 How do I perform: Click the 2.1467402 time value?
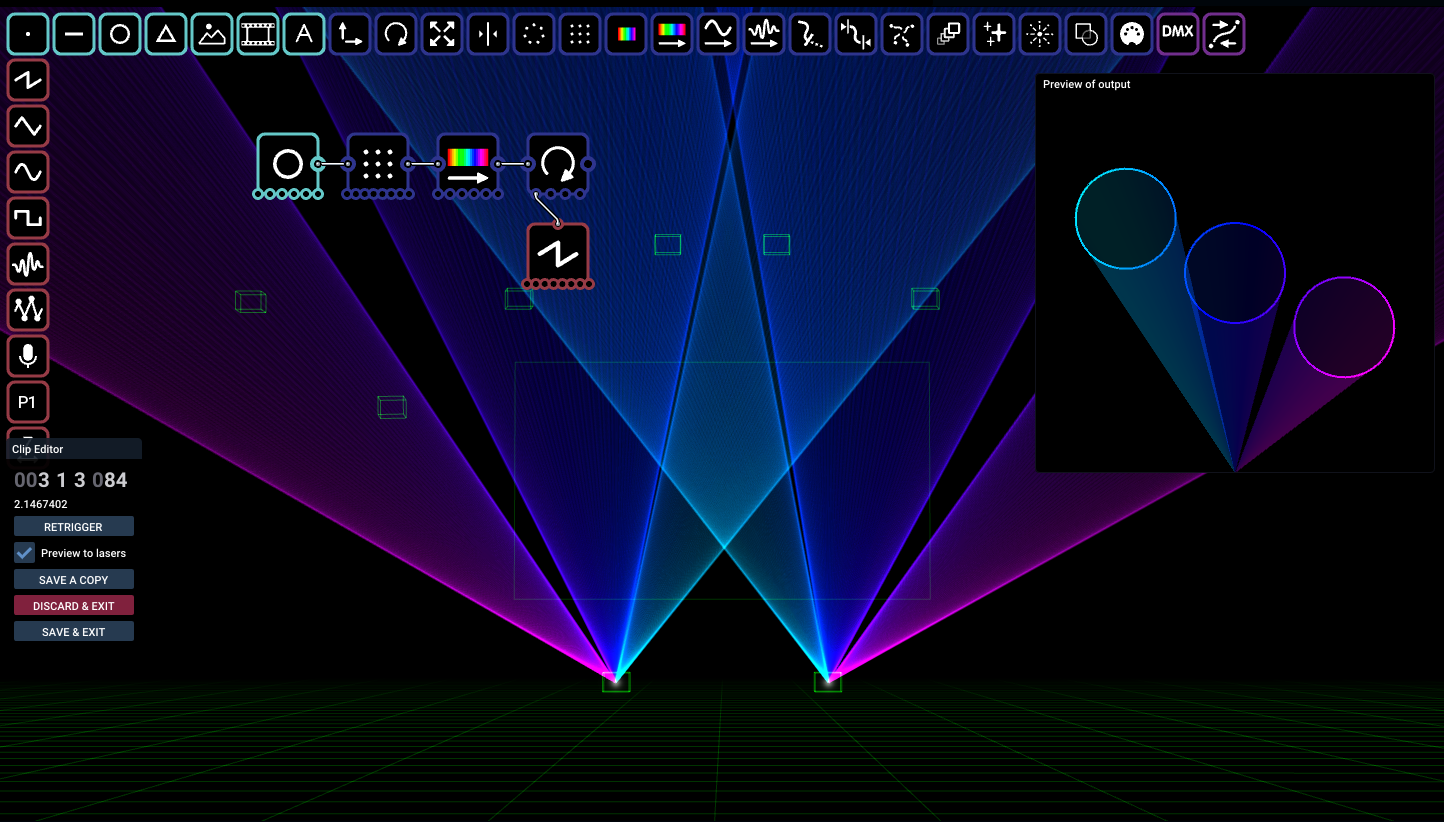tap(41, 504)
